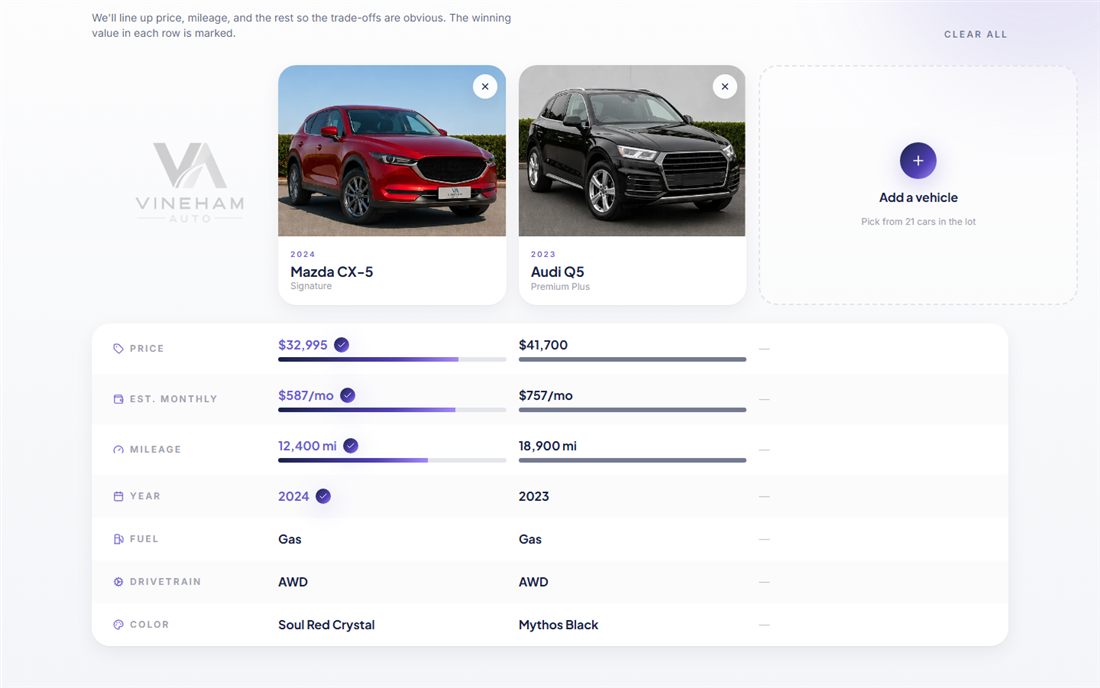Open the black Audi Q5 photo
Image resolution: width=1100 pixels, height=688 pixels.
click(x=632, y=151)
